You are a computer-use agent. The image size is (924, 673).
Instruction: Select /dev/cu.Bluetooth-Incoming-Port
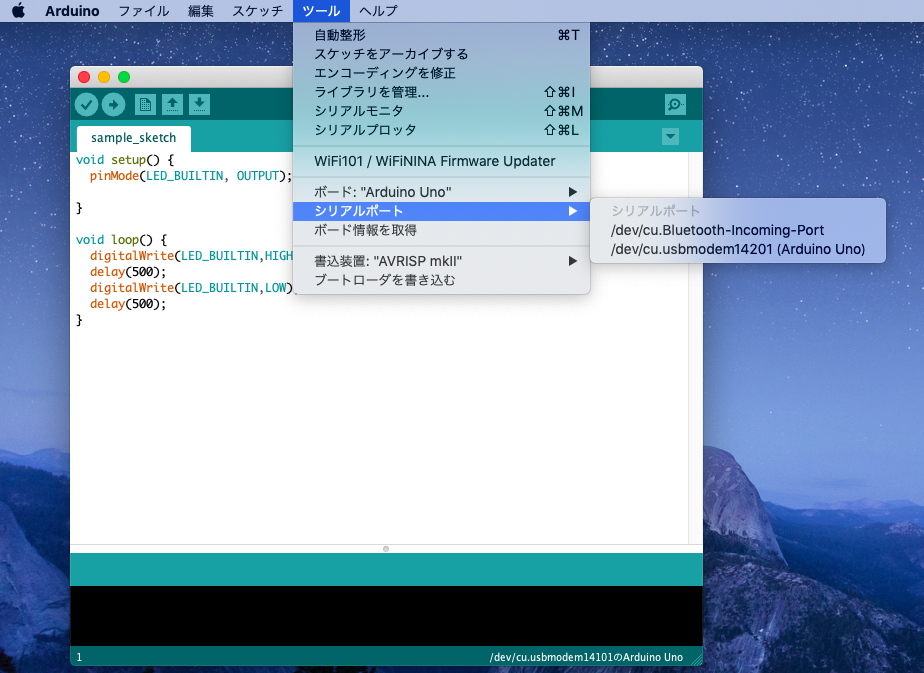pyautogui.click(x=738, y=230)
